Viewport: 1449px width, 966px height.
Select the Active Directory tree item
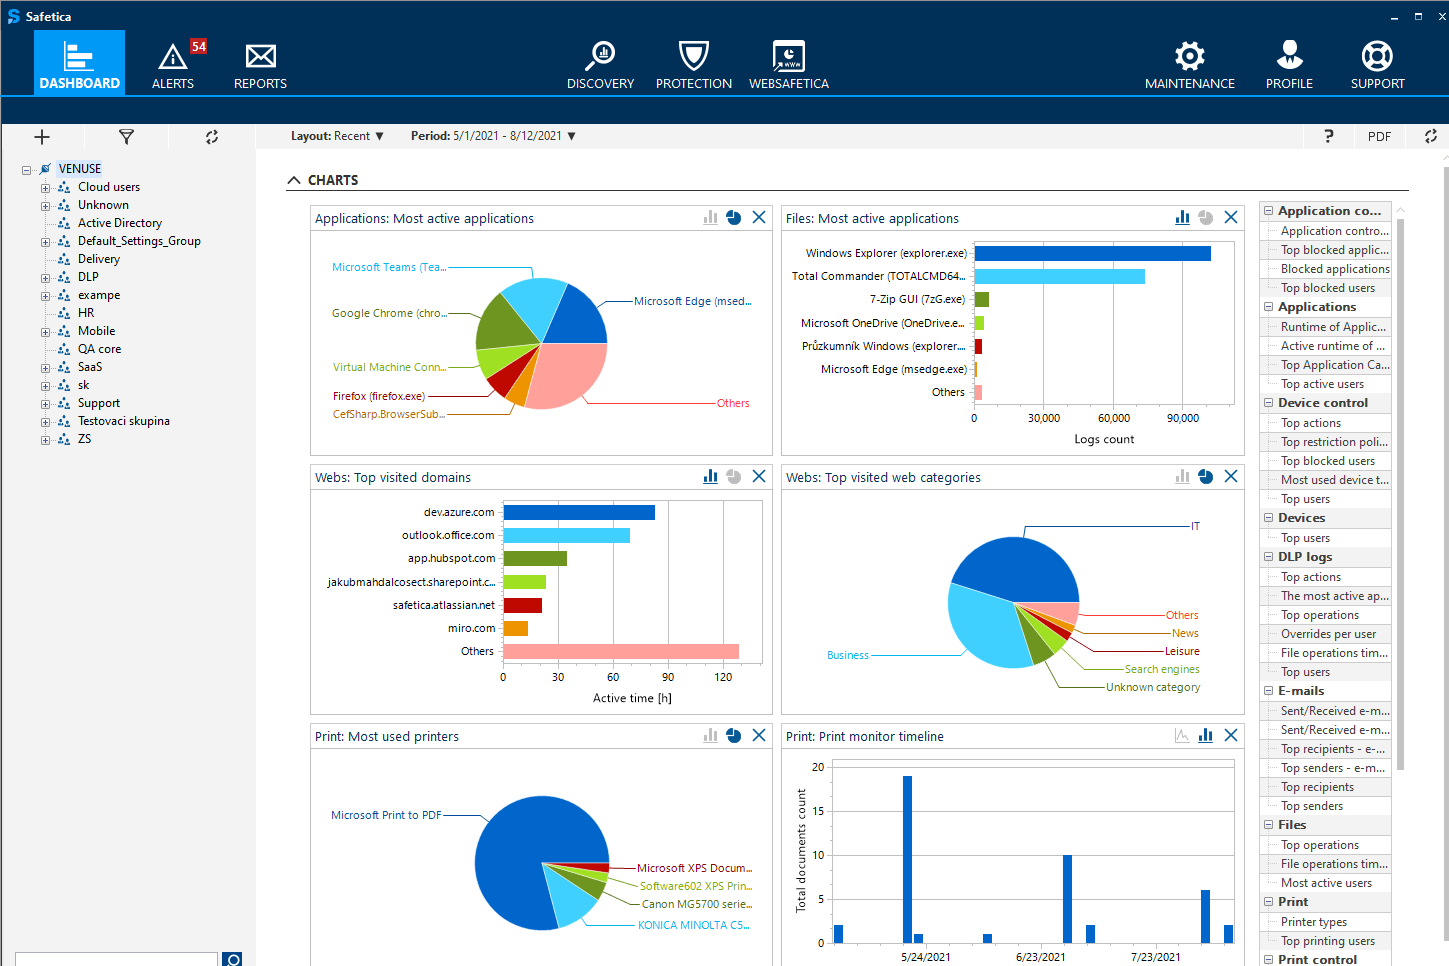(120, 223)
